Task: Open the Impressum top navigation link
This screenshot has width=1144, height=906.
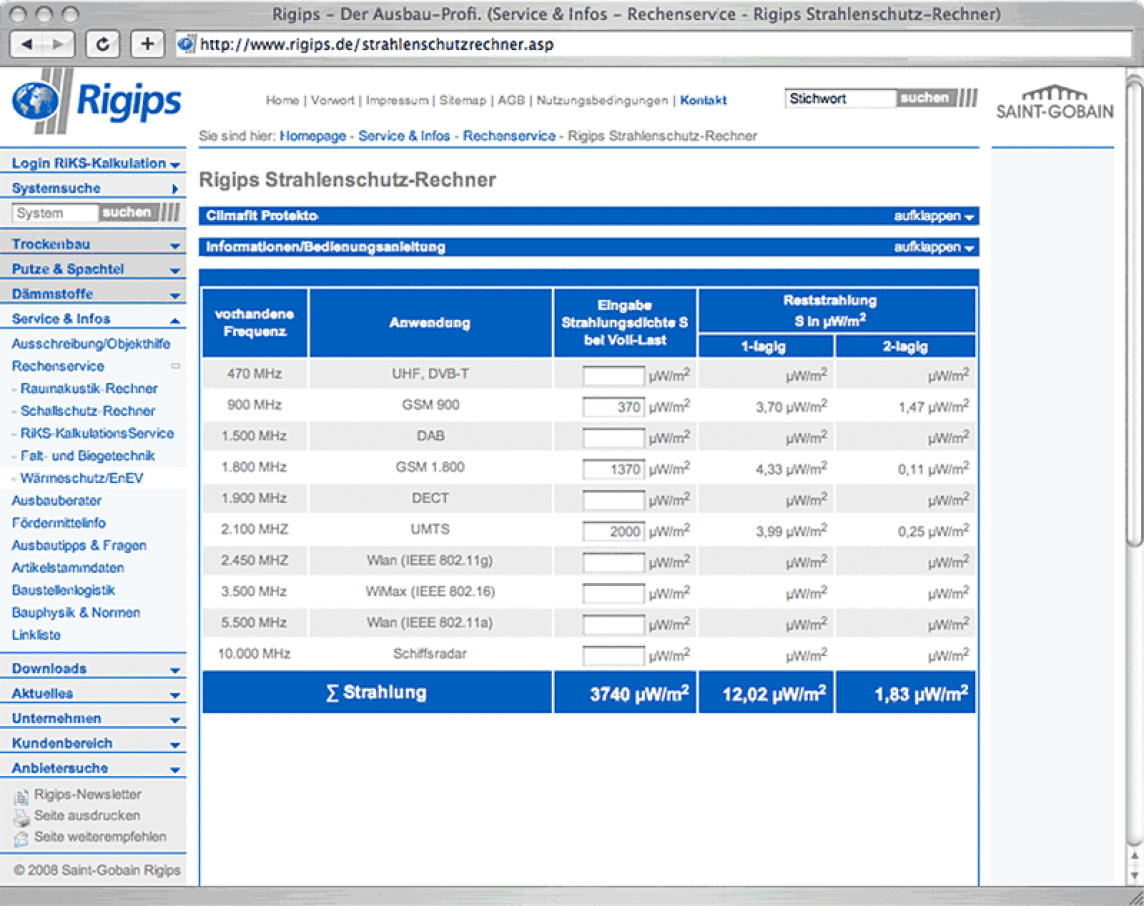Action: [x=397, y=100]
